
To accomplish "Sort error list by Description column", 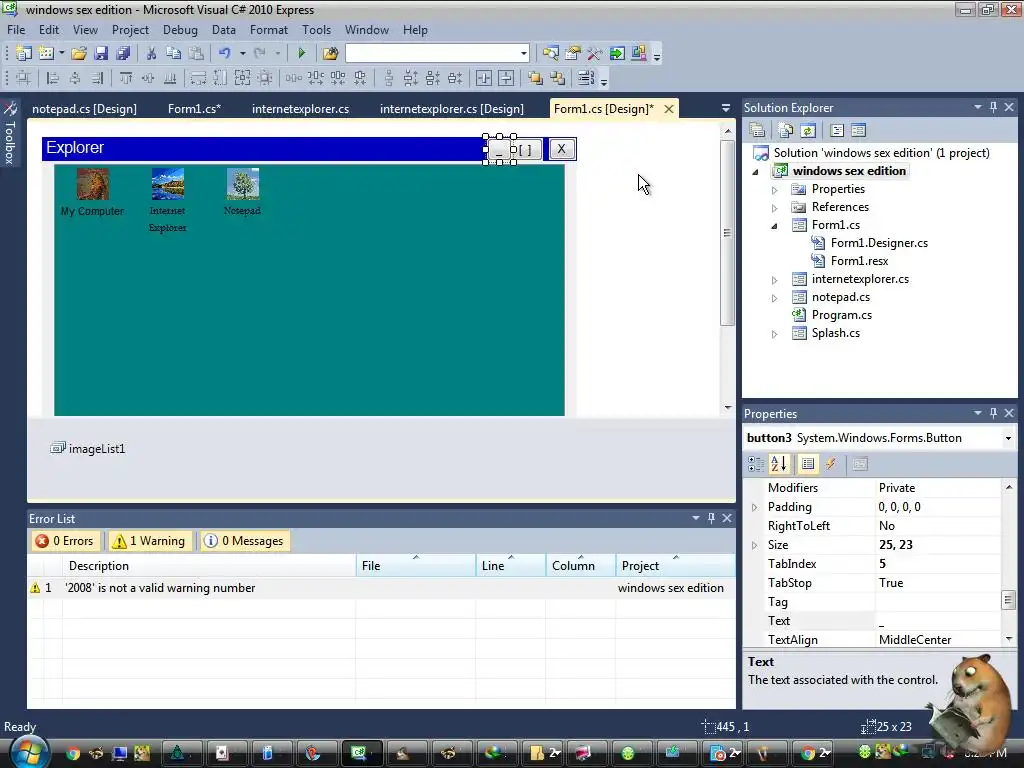I will pos(209,566).
